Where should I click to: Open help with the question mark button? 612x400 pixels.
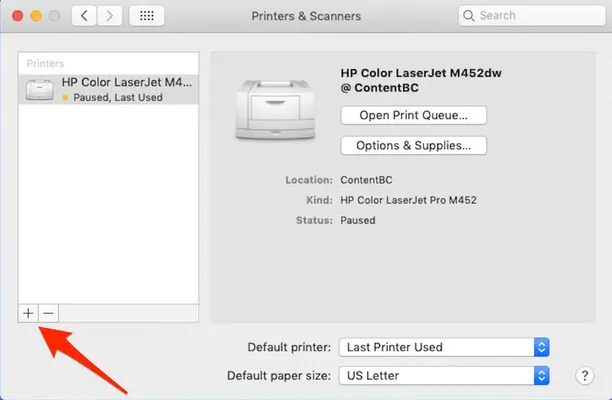(585, 376)
